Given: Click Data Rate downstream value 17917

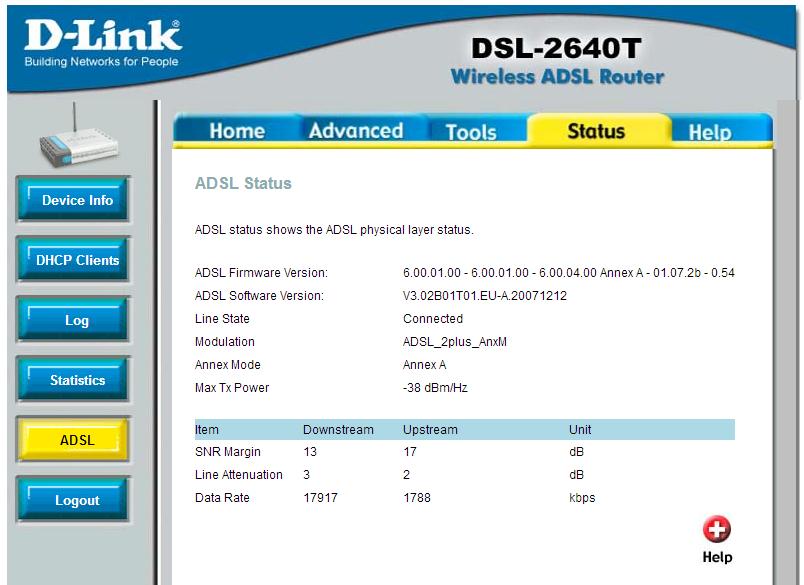Looking at the screenshot, I should coord(320,498).
